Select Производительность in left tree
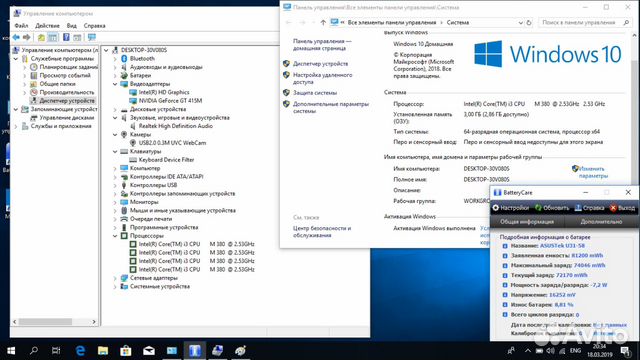This screenshot has height=360, width=640. pyautogui.click(x=67, y=92)
